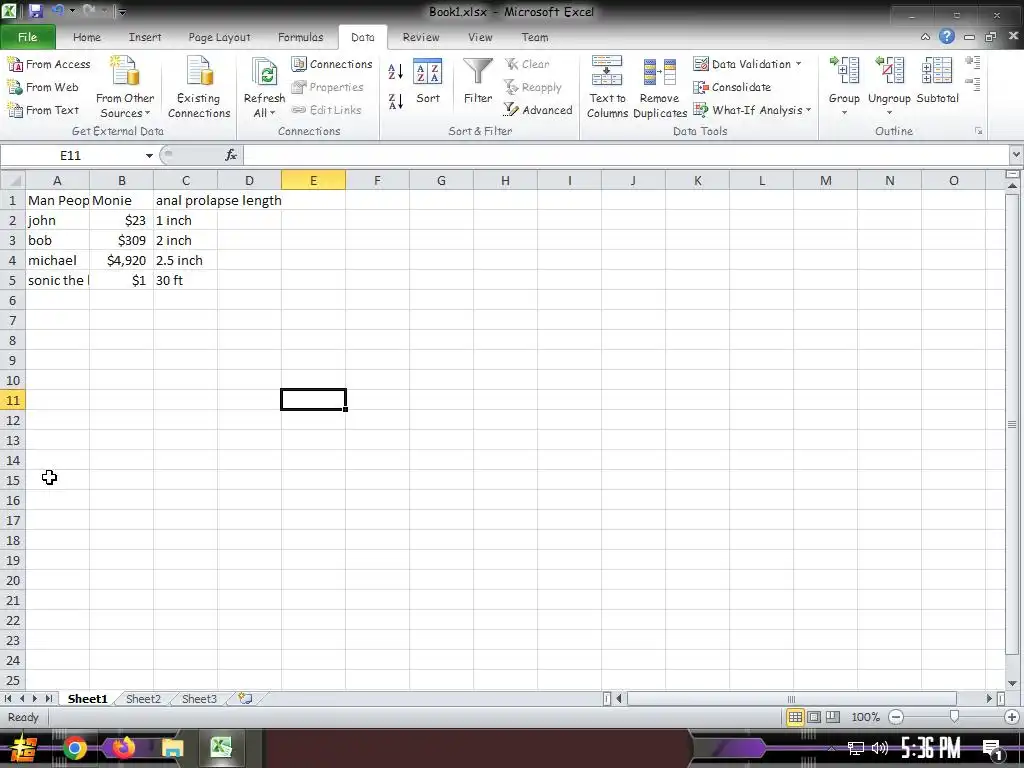Import data From Text

click(x=42, y=110)
